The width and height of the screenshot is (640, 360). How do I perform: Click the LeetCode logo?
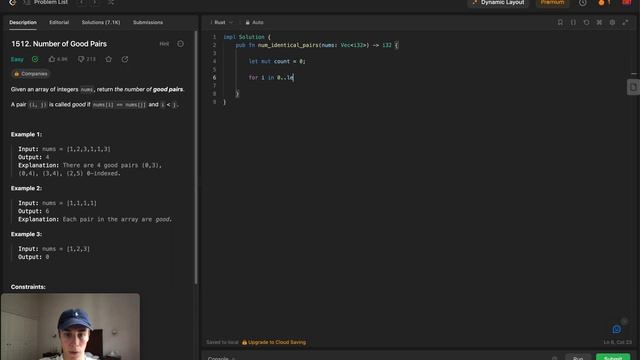click(x=13, y=2)
